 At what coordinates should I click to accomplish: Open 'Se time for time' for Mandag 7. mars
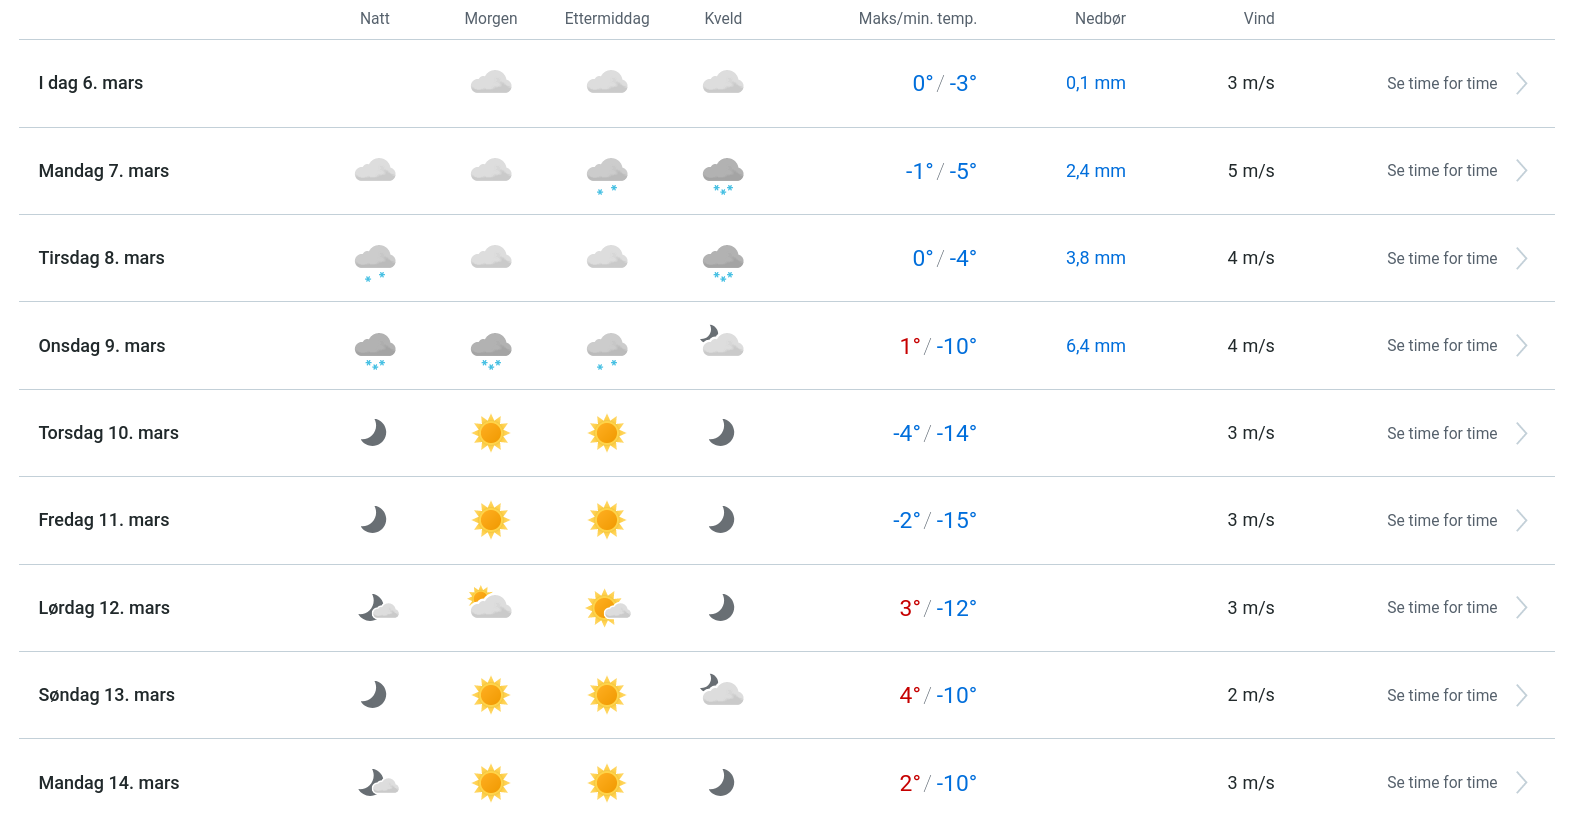point(1441,171)
